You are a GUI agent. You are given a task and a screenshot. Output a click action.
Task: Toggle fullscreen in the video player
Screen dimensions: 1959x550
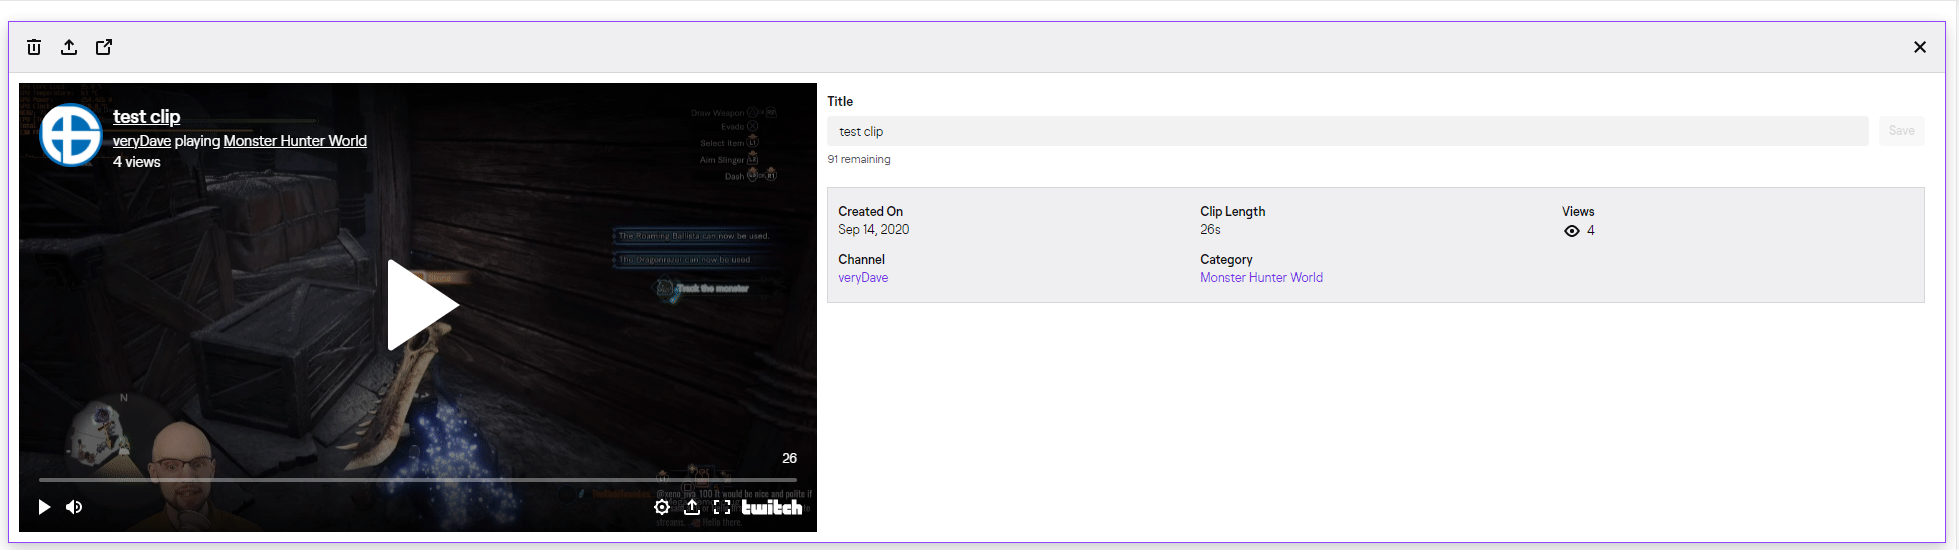point(722,507)
